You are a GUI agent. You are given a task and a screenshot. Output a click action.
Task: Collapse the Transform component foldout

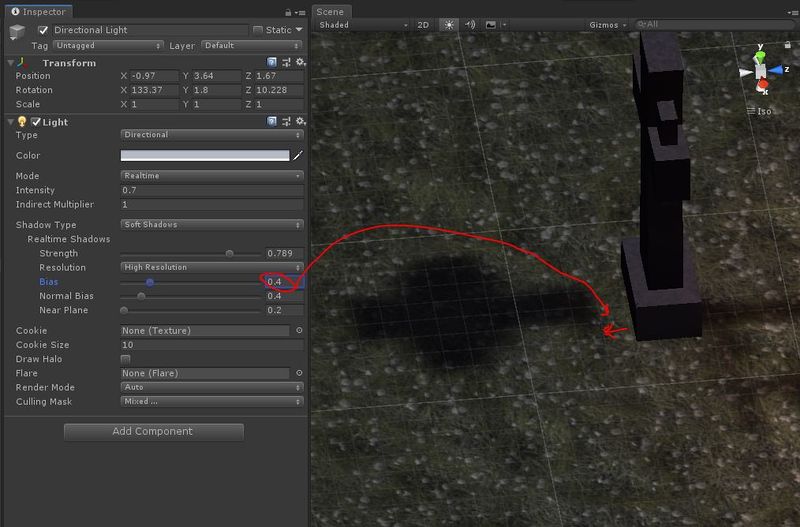[11, 62]
